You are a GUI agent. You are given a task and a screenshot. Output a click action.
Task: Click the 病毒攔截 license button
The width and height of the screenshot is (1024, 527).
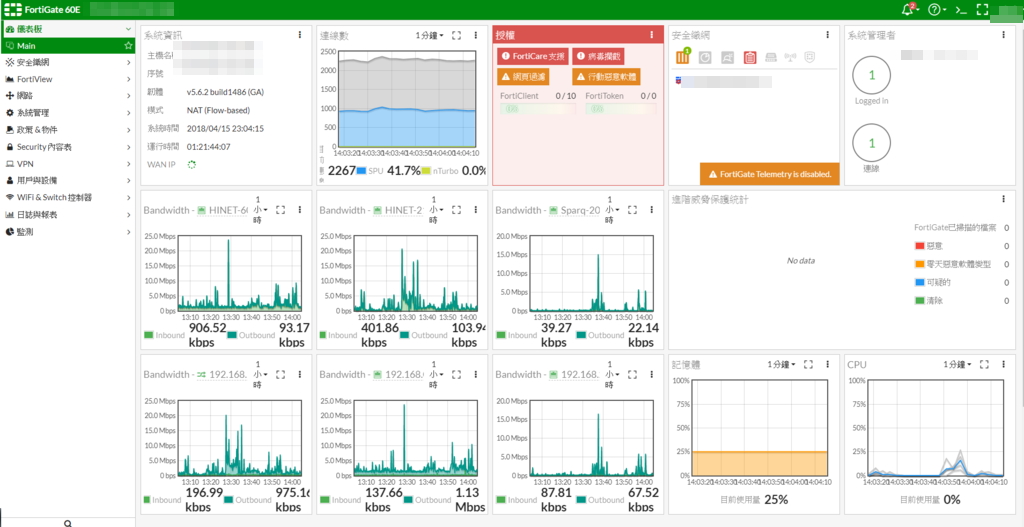click(598, 57)
